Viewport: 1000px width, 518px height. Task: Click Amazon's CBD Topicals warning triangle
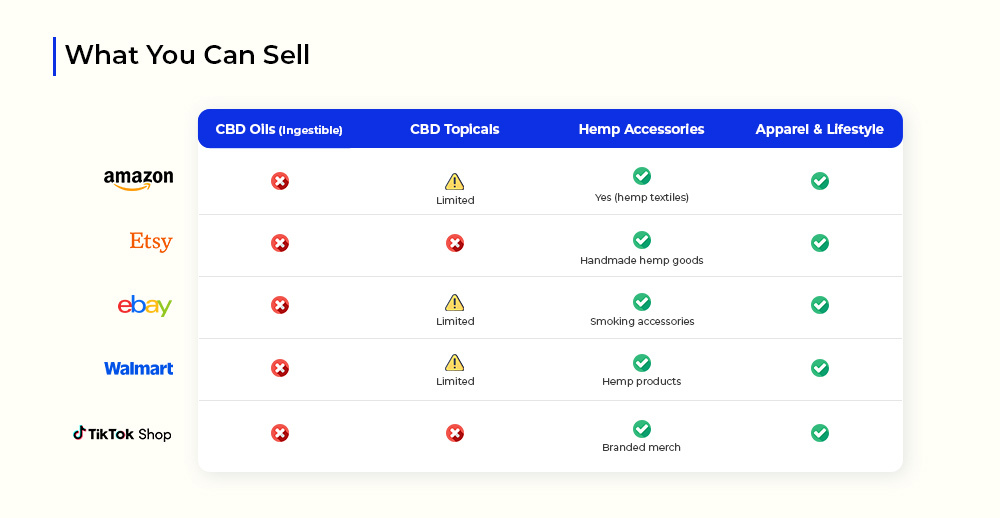[x=454, y=182]
